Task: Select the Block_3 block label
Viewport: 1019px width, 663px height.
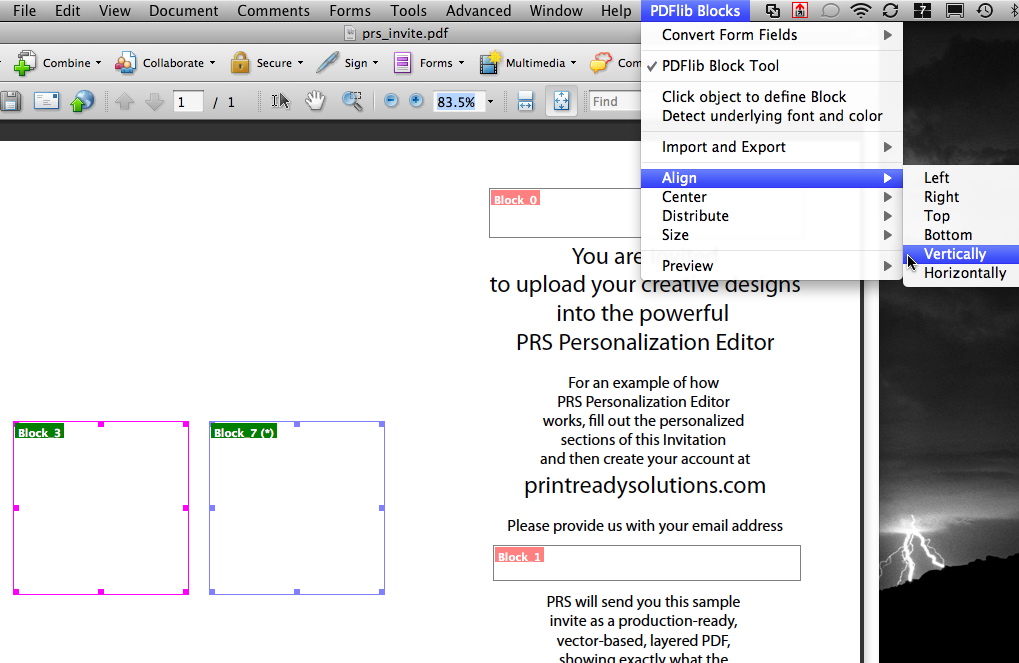Action: click(x=39, y=432)
